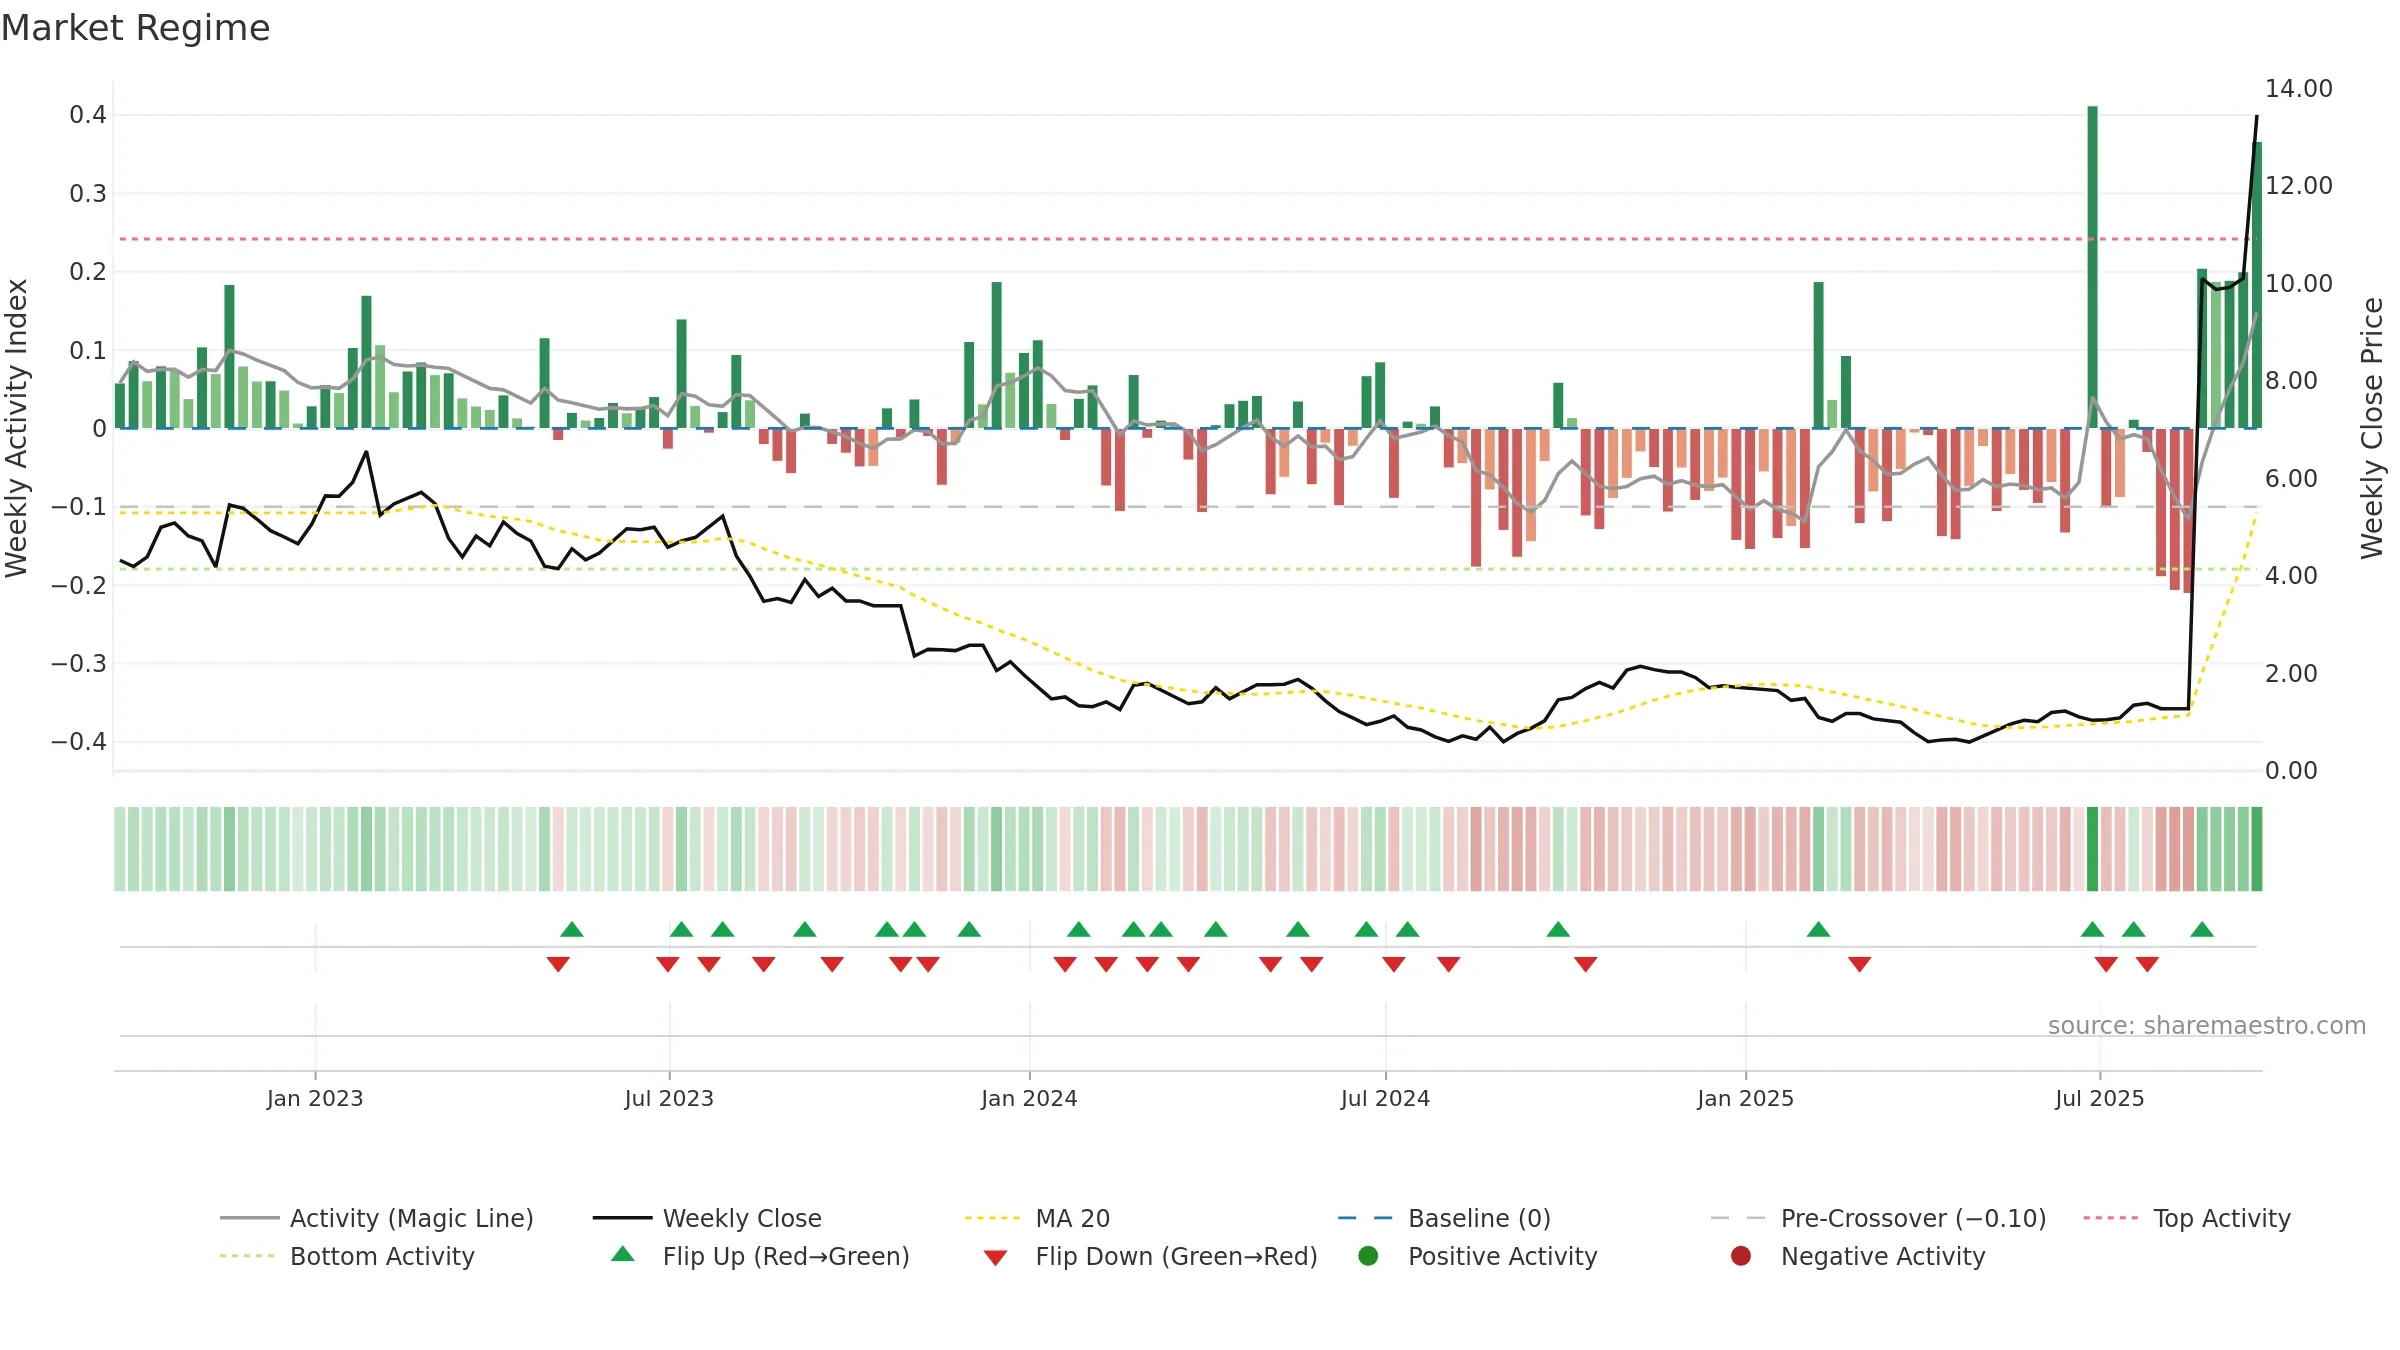Screen dimensions: 2400x1350
Task: Toggle the Activity (Magic Line) legend entry
Action: tap(377, 1218)
